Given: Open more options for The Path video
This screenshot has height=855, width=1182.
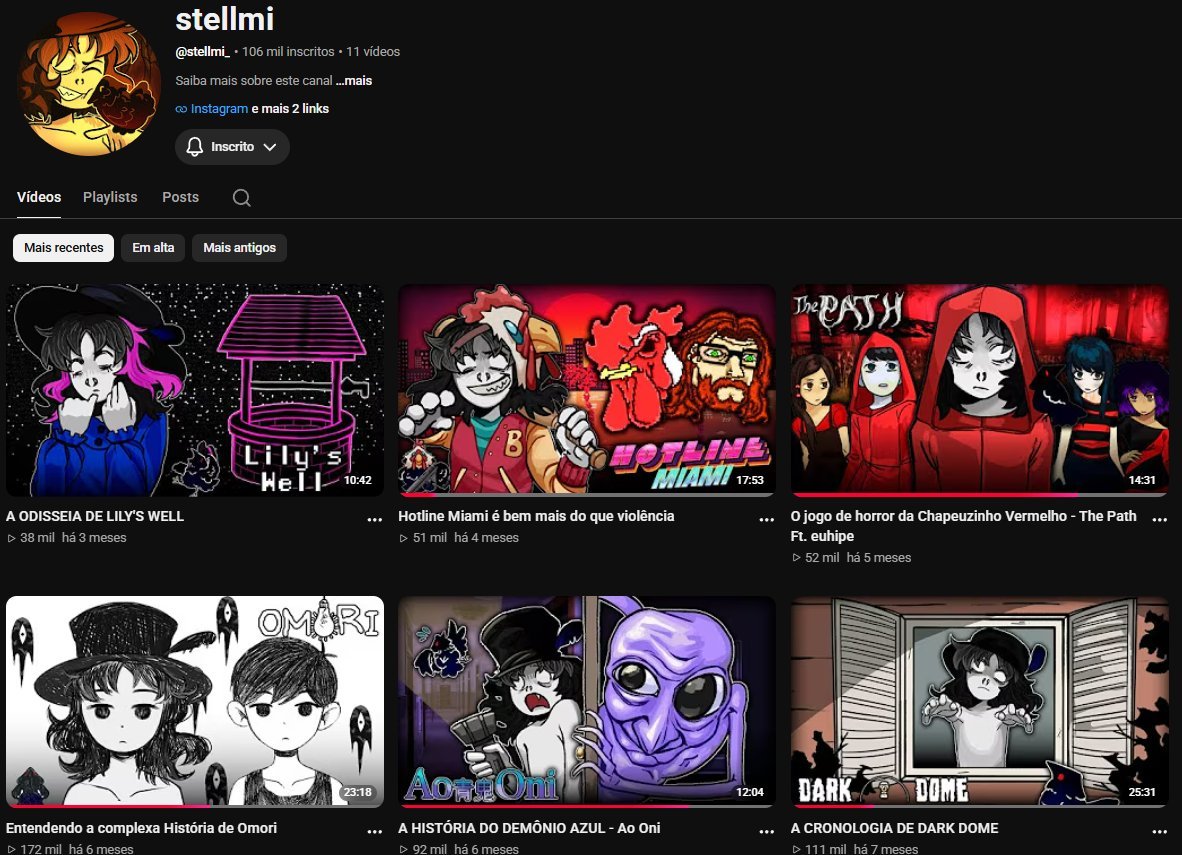Looking at the screenshot, I should point(1159,519).
